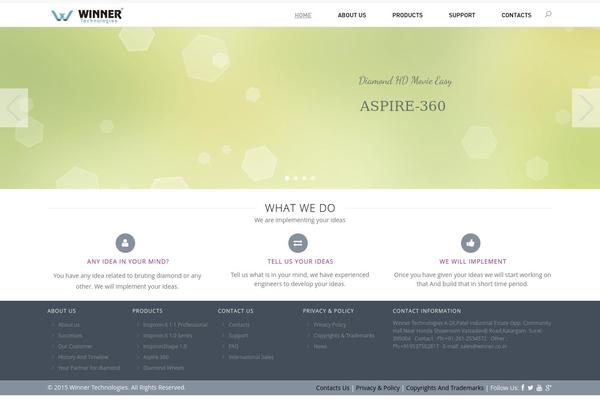This screenshot has height=400, width=600.
Task: Open 'Privacy Policy' link in footer column
Action: (x=329, y=325)
